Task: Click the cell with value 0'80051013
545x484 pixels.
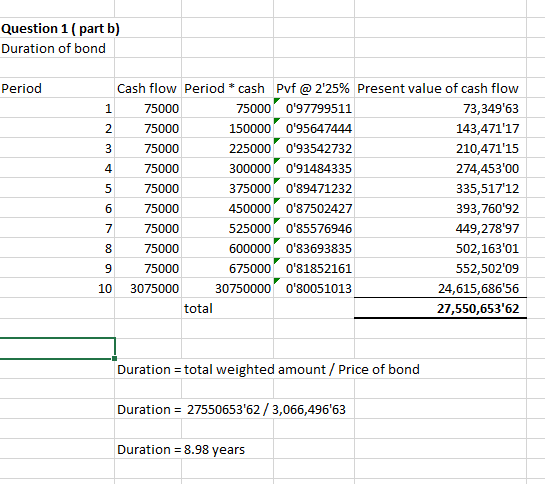Action: coord(314,288)
